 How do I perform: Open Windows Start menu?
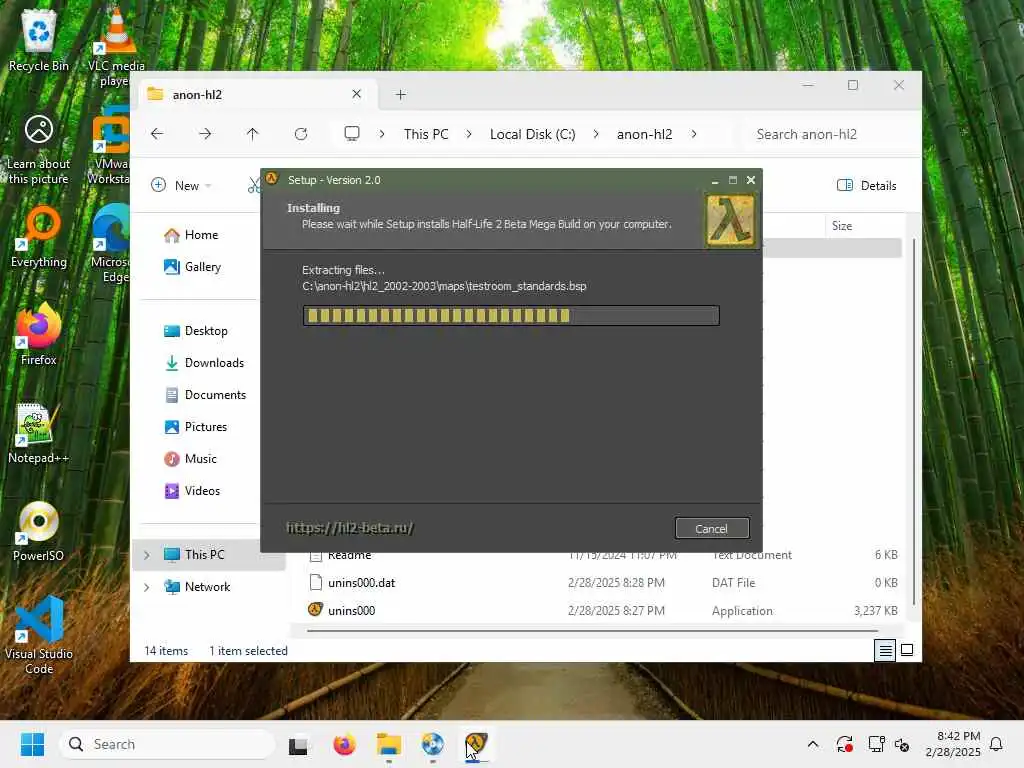coord(32,744)
